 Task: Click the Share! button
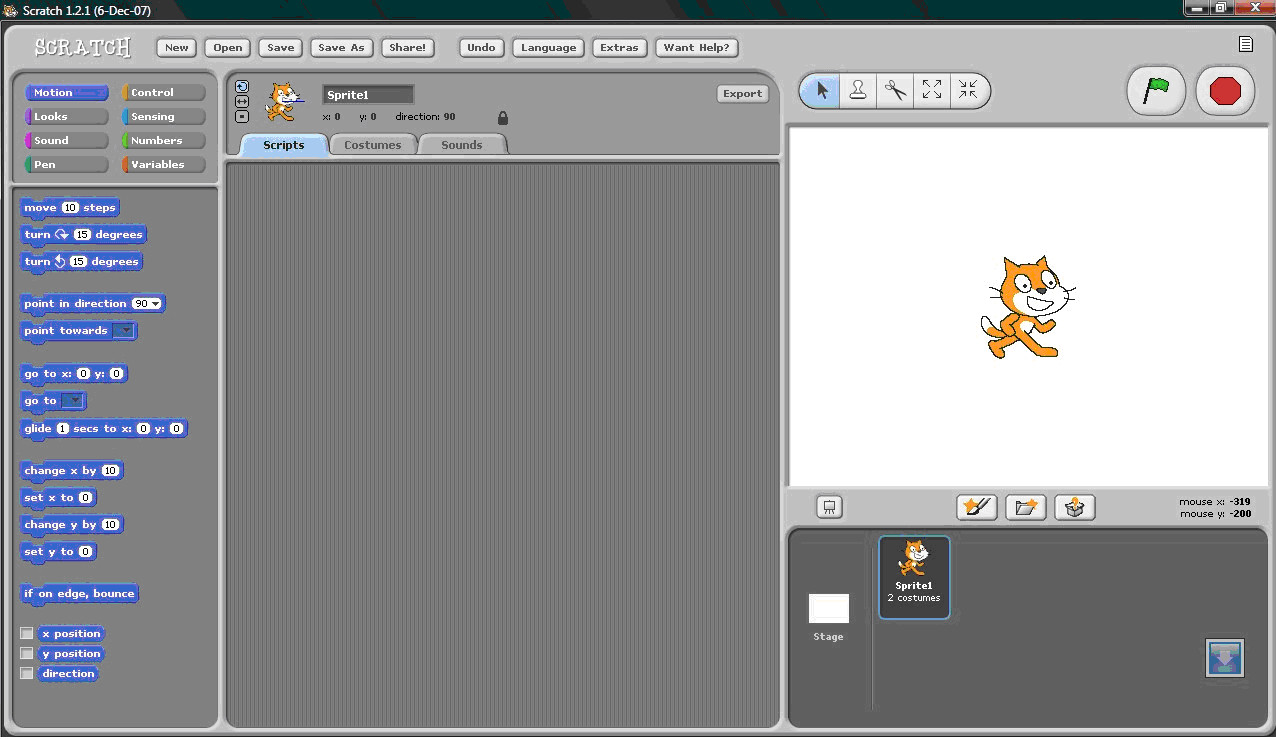click(407, 47)
